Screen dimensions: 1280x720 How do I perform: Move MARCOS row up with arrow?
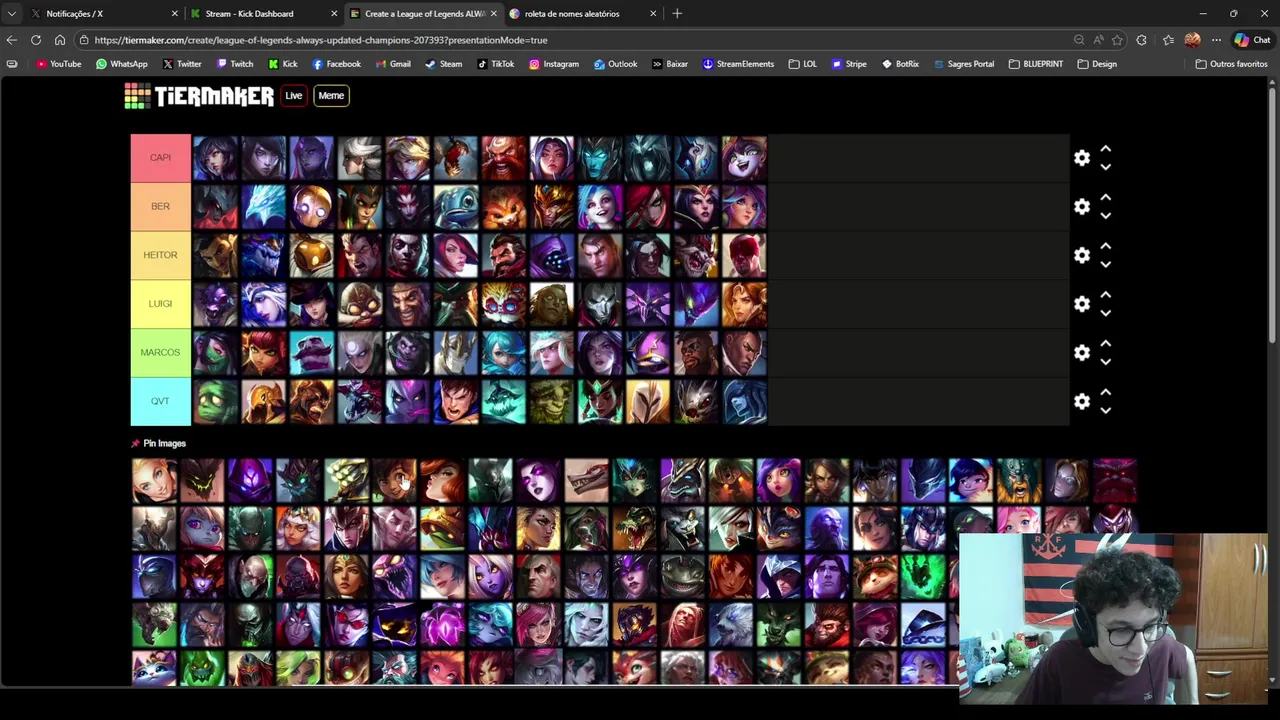tap(1106, 343)
